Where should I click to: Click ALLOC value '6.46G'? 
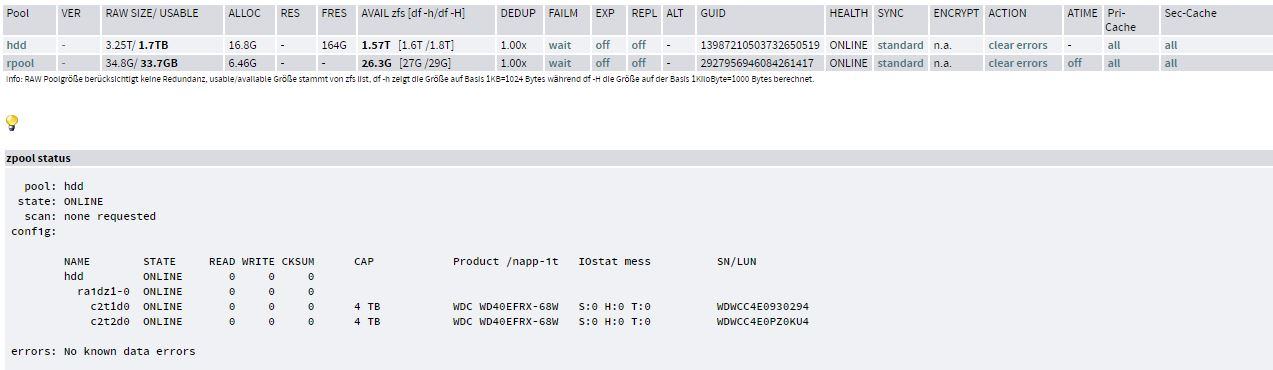coord(242,63)
